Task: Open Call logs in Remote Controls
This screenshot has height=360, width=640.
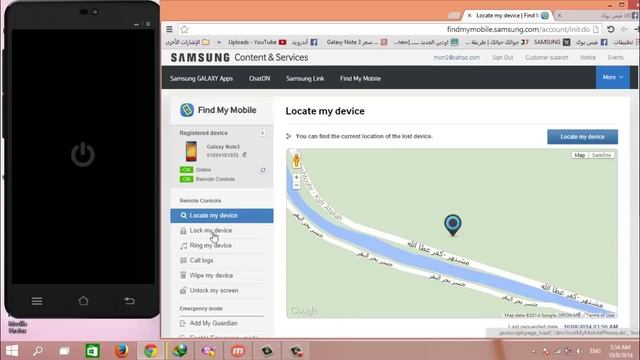Action: tap(202, 260)
